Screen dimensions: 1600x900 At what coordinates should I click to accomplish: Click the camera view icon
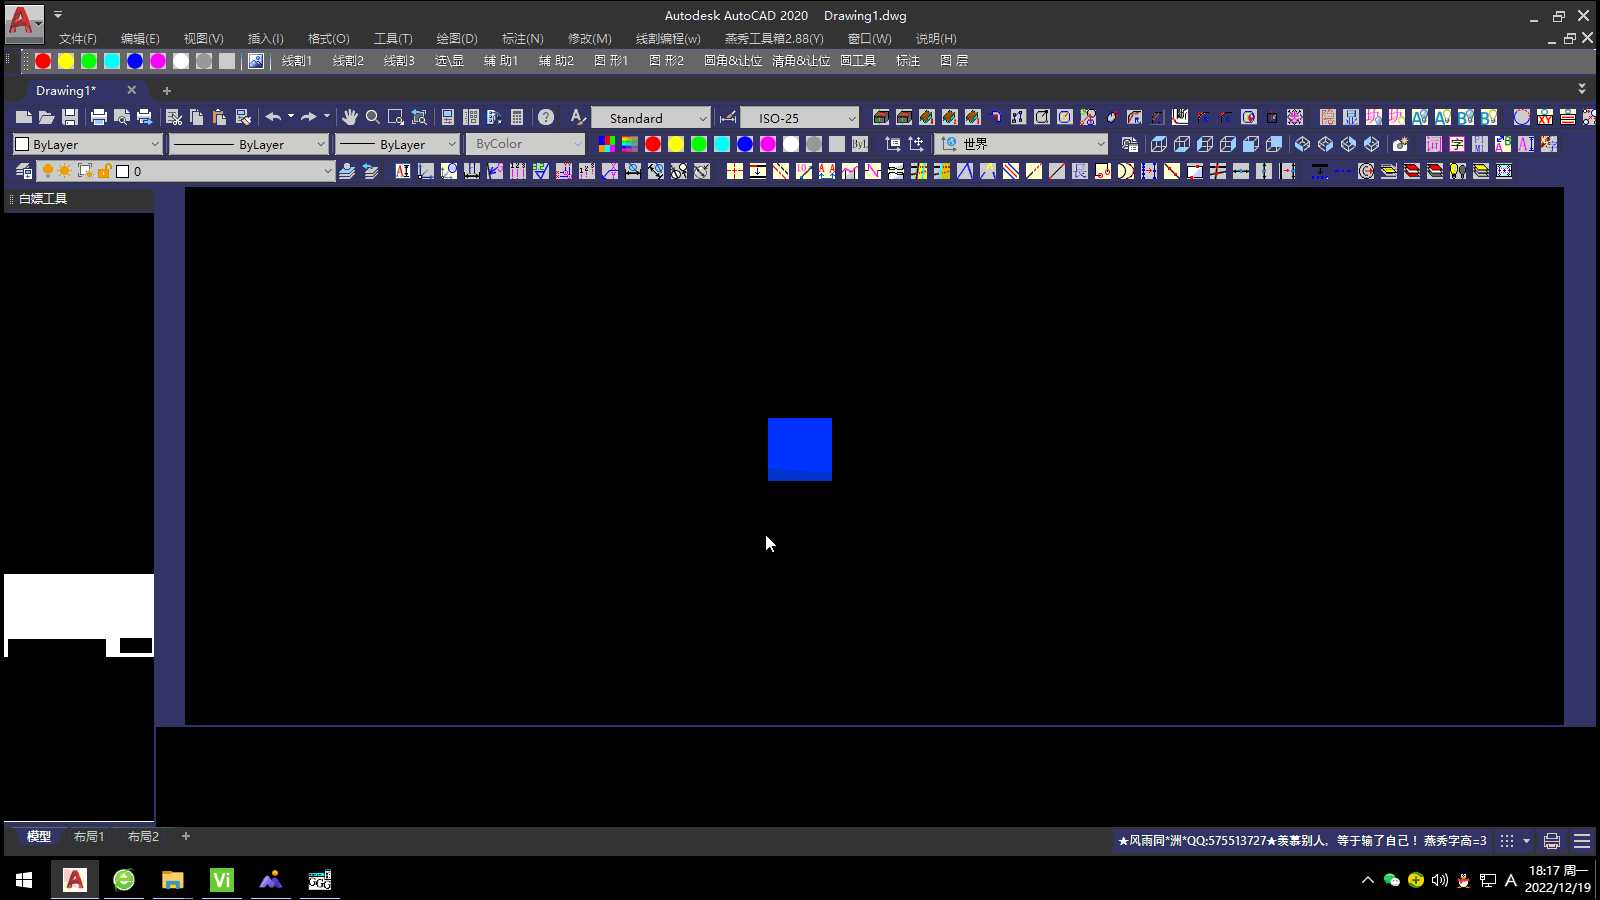pyautogui.click(x=1400, y=144)
